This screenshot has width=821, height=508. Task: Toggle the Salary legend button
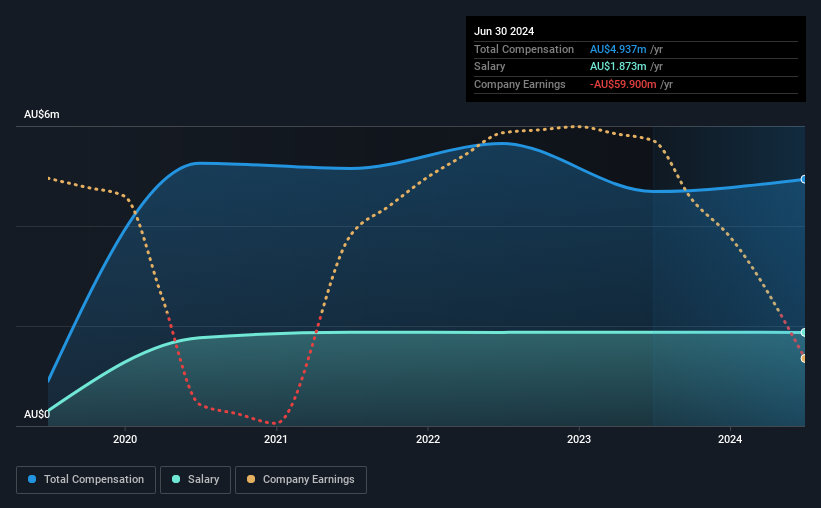click(x=195, y=480)
